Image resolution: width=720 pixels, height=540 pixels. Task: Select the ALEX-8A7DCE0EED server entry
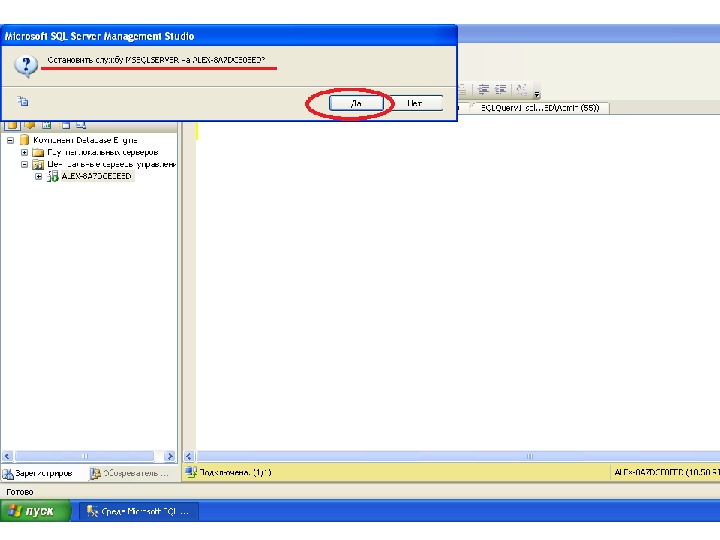click(x=96, y=176)
